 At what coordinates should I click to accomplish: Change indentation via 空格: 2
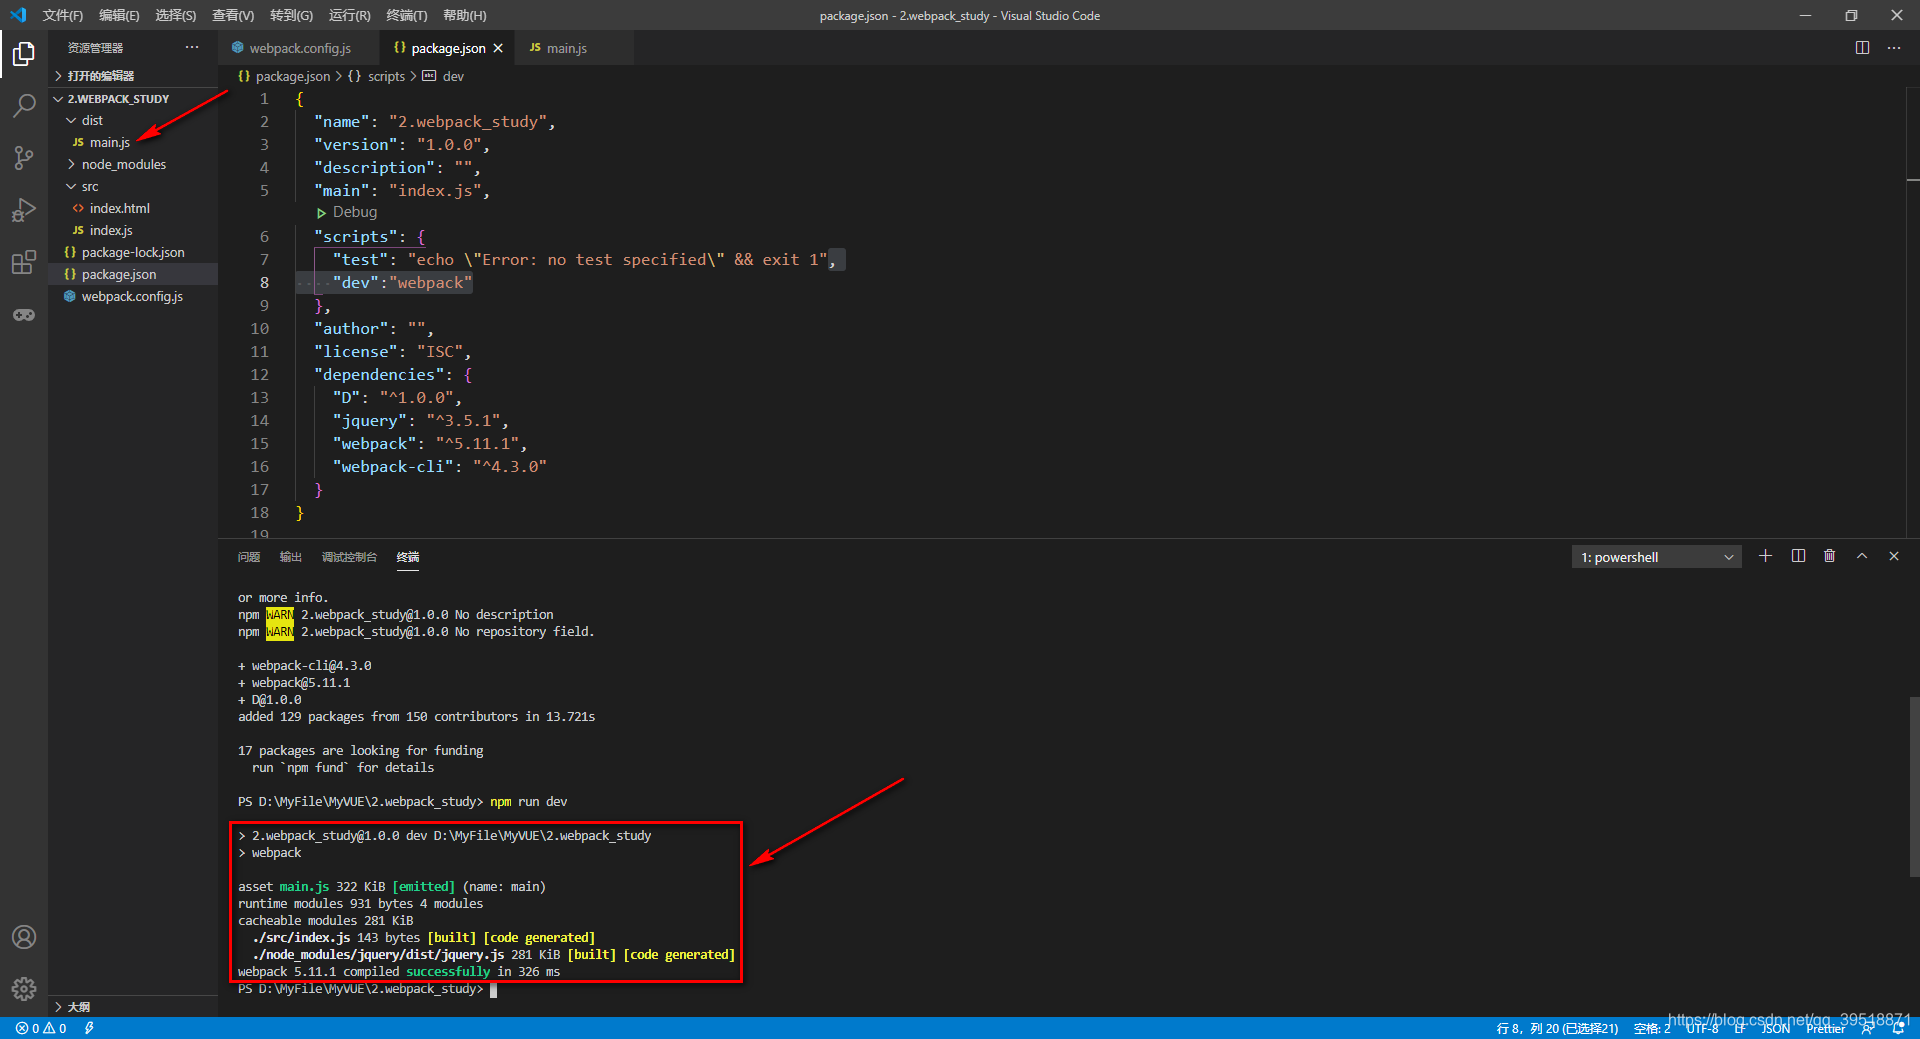coord(1652,1028)
